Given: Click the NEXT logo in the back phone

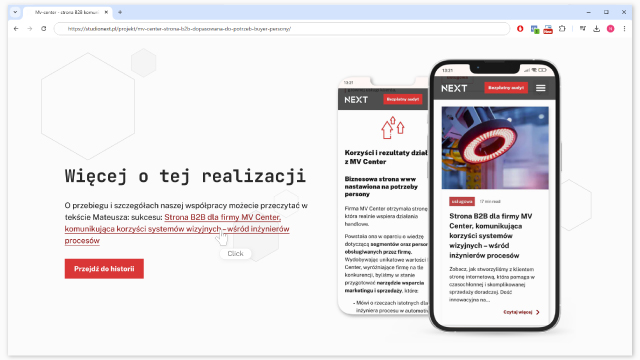Looking at the screenshot, I should coord(356,100).
